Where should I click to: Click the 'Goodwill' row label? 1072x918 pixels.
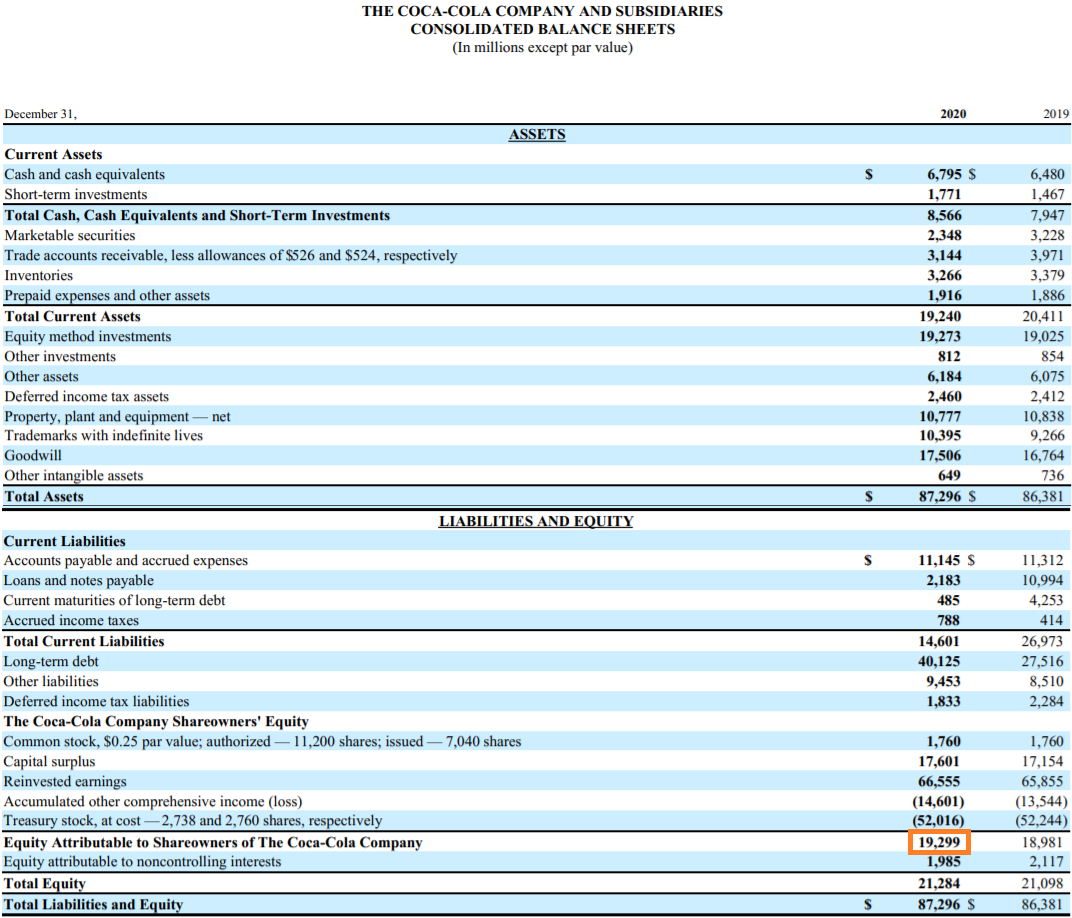point(33,455)
